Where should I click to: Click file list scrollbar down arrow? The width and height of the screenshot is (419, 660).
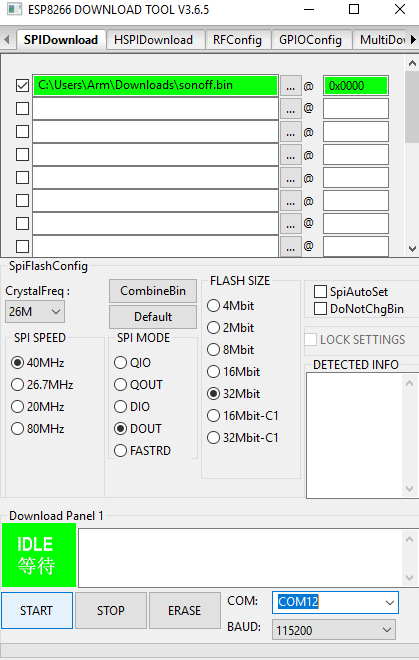click(412, 249)
